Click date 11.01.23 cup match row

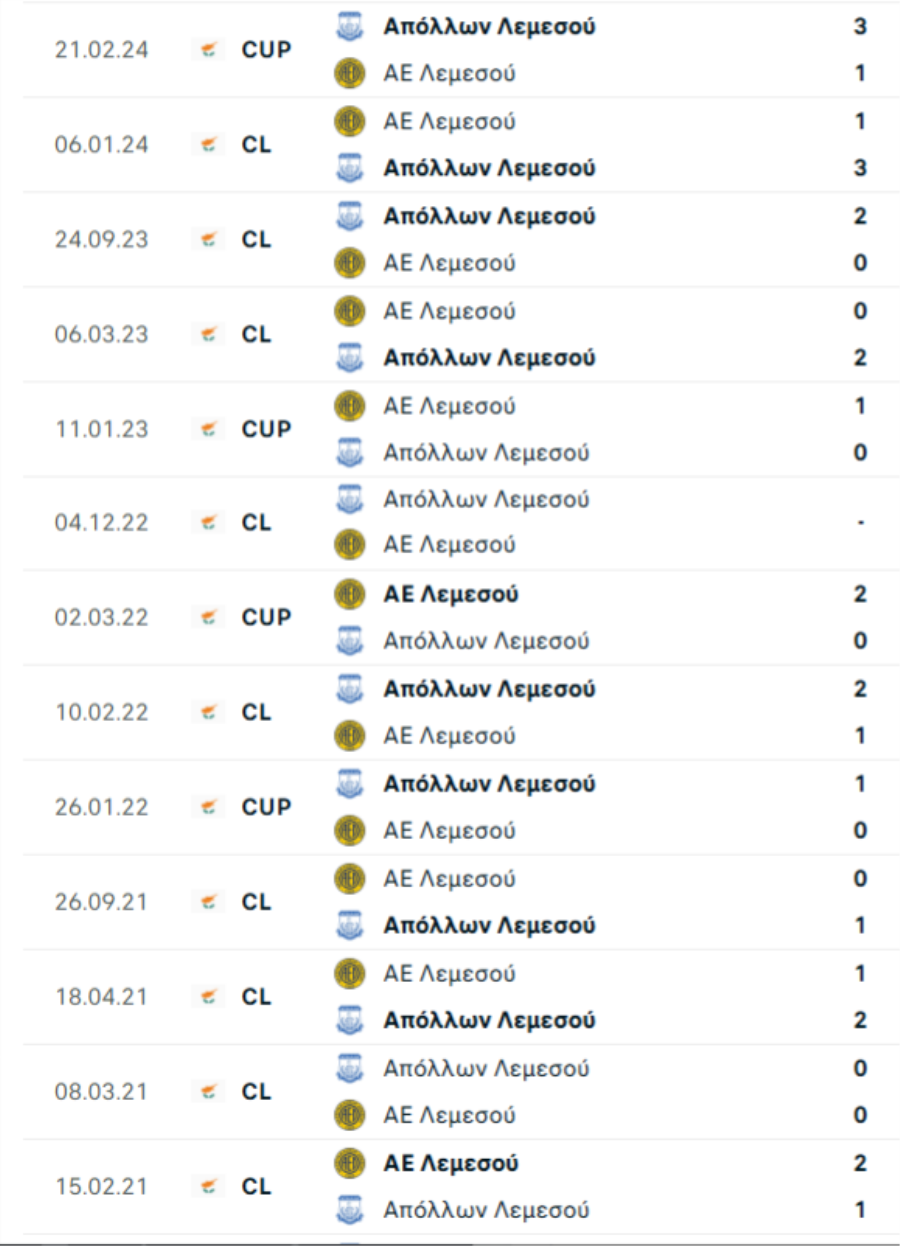click(x=101, y=429)
